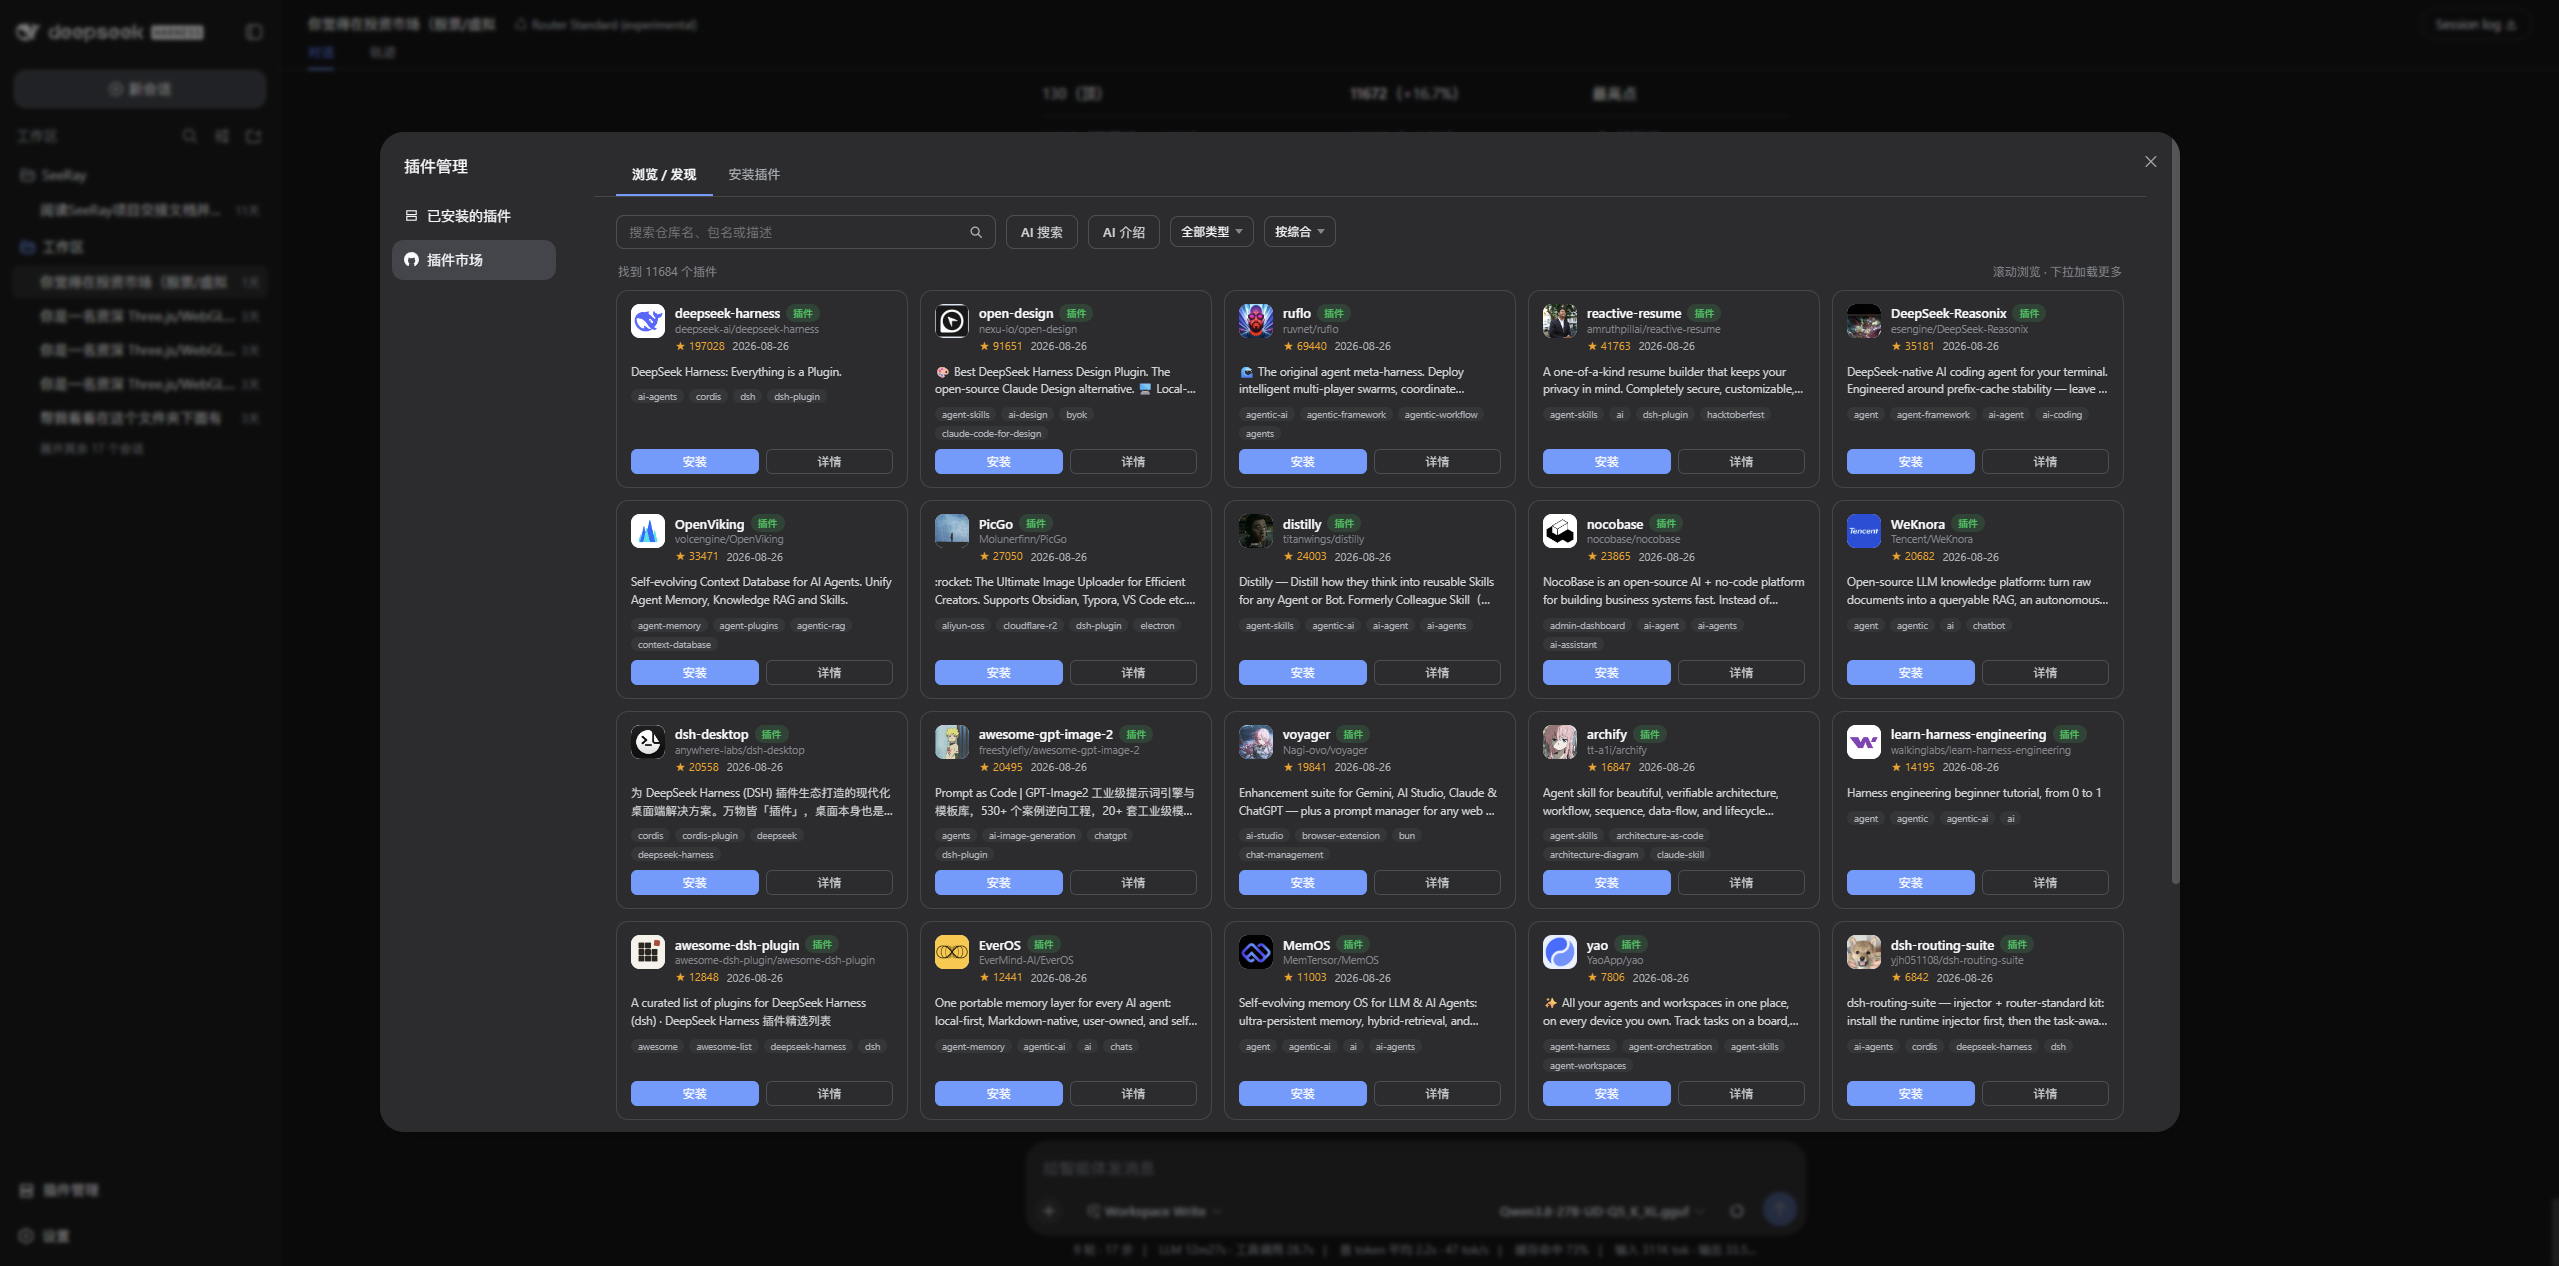This screenshot has width=2559, height=1266.
Task: Click the yao plugin logo
Action: (1560, 952)
